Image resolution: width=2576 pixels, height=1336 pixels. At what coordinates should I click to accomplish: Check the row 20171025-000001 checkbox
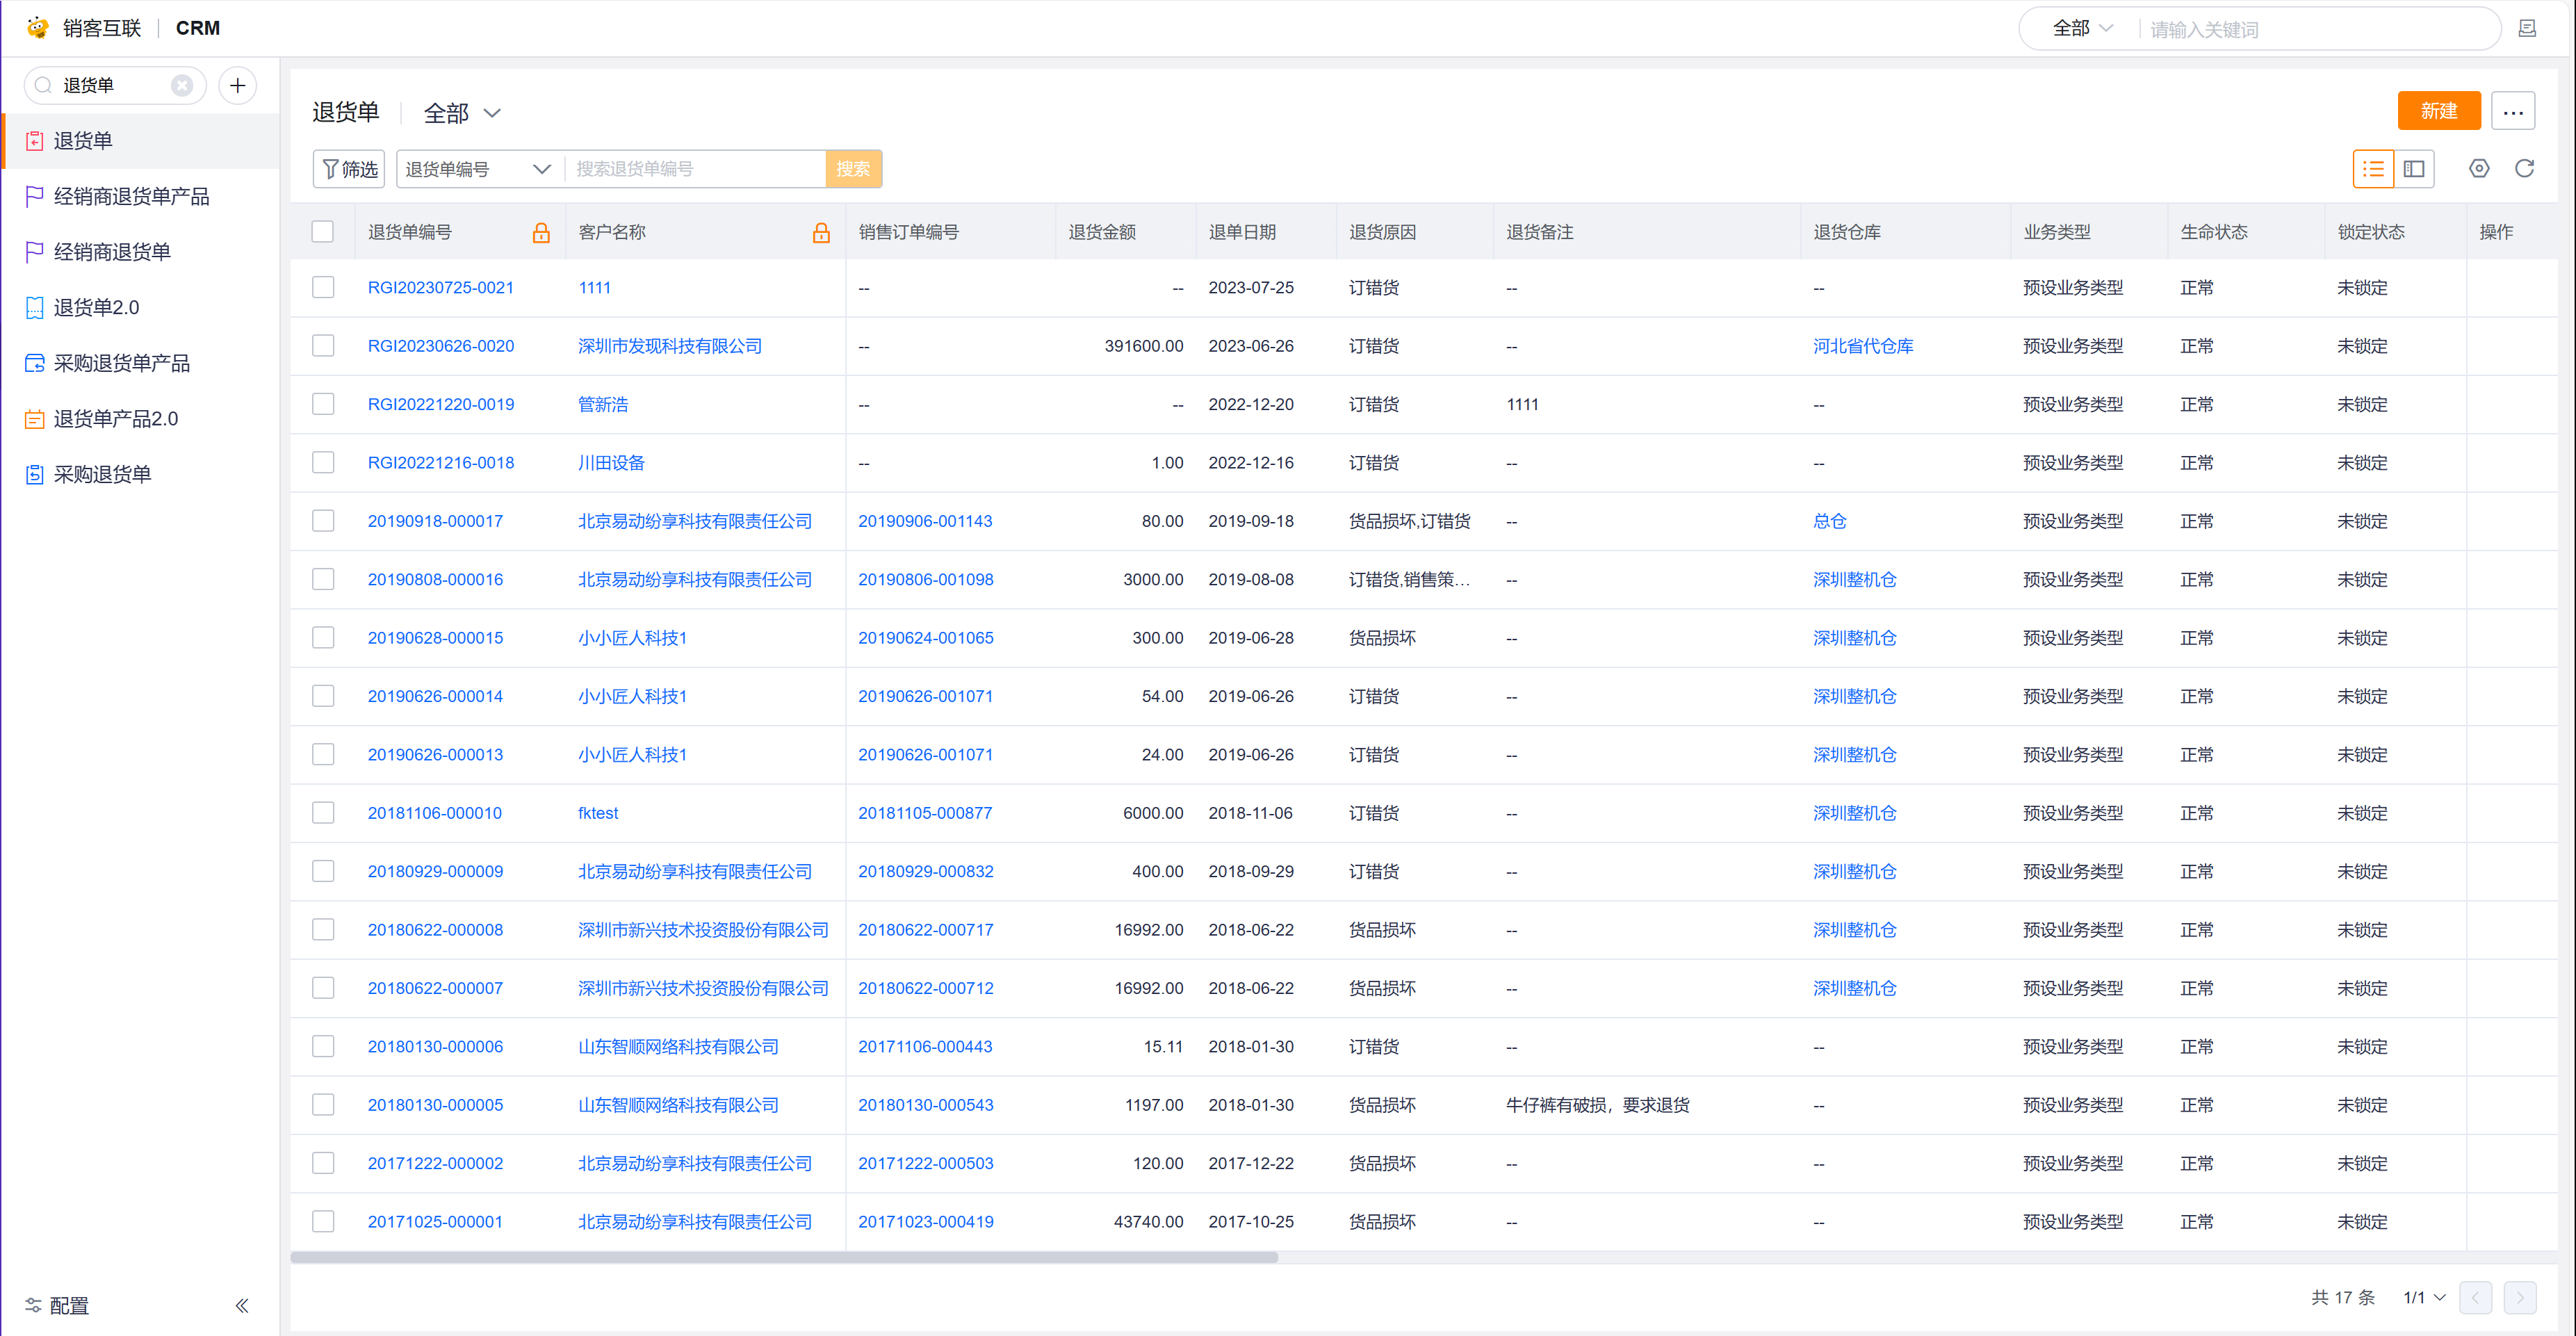322,1221
